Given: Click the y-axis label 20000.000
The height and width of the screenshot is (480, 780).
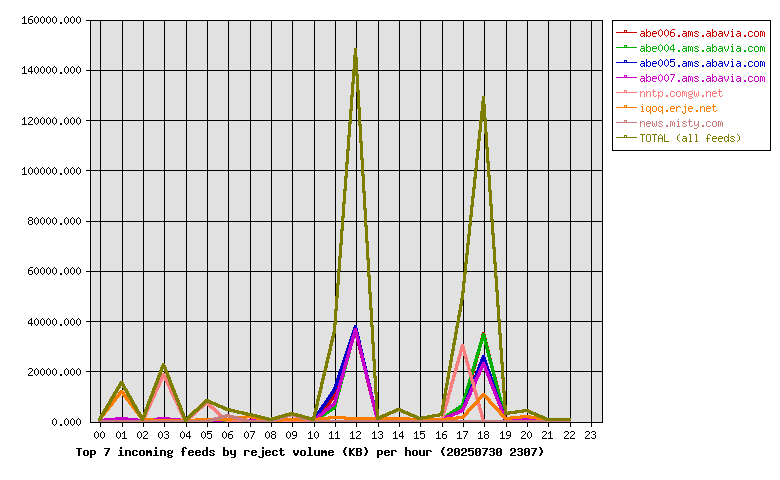Looking at the screenshot, I should [54, 372].
